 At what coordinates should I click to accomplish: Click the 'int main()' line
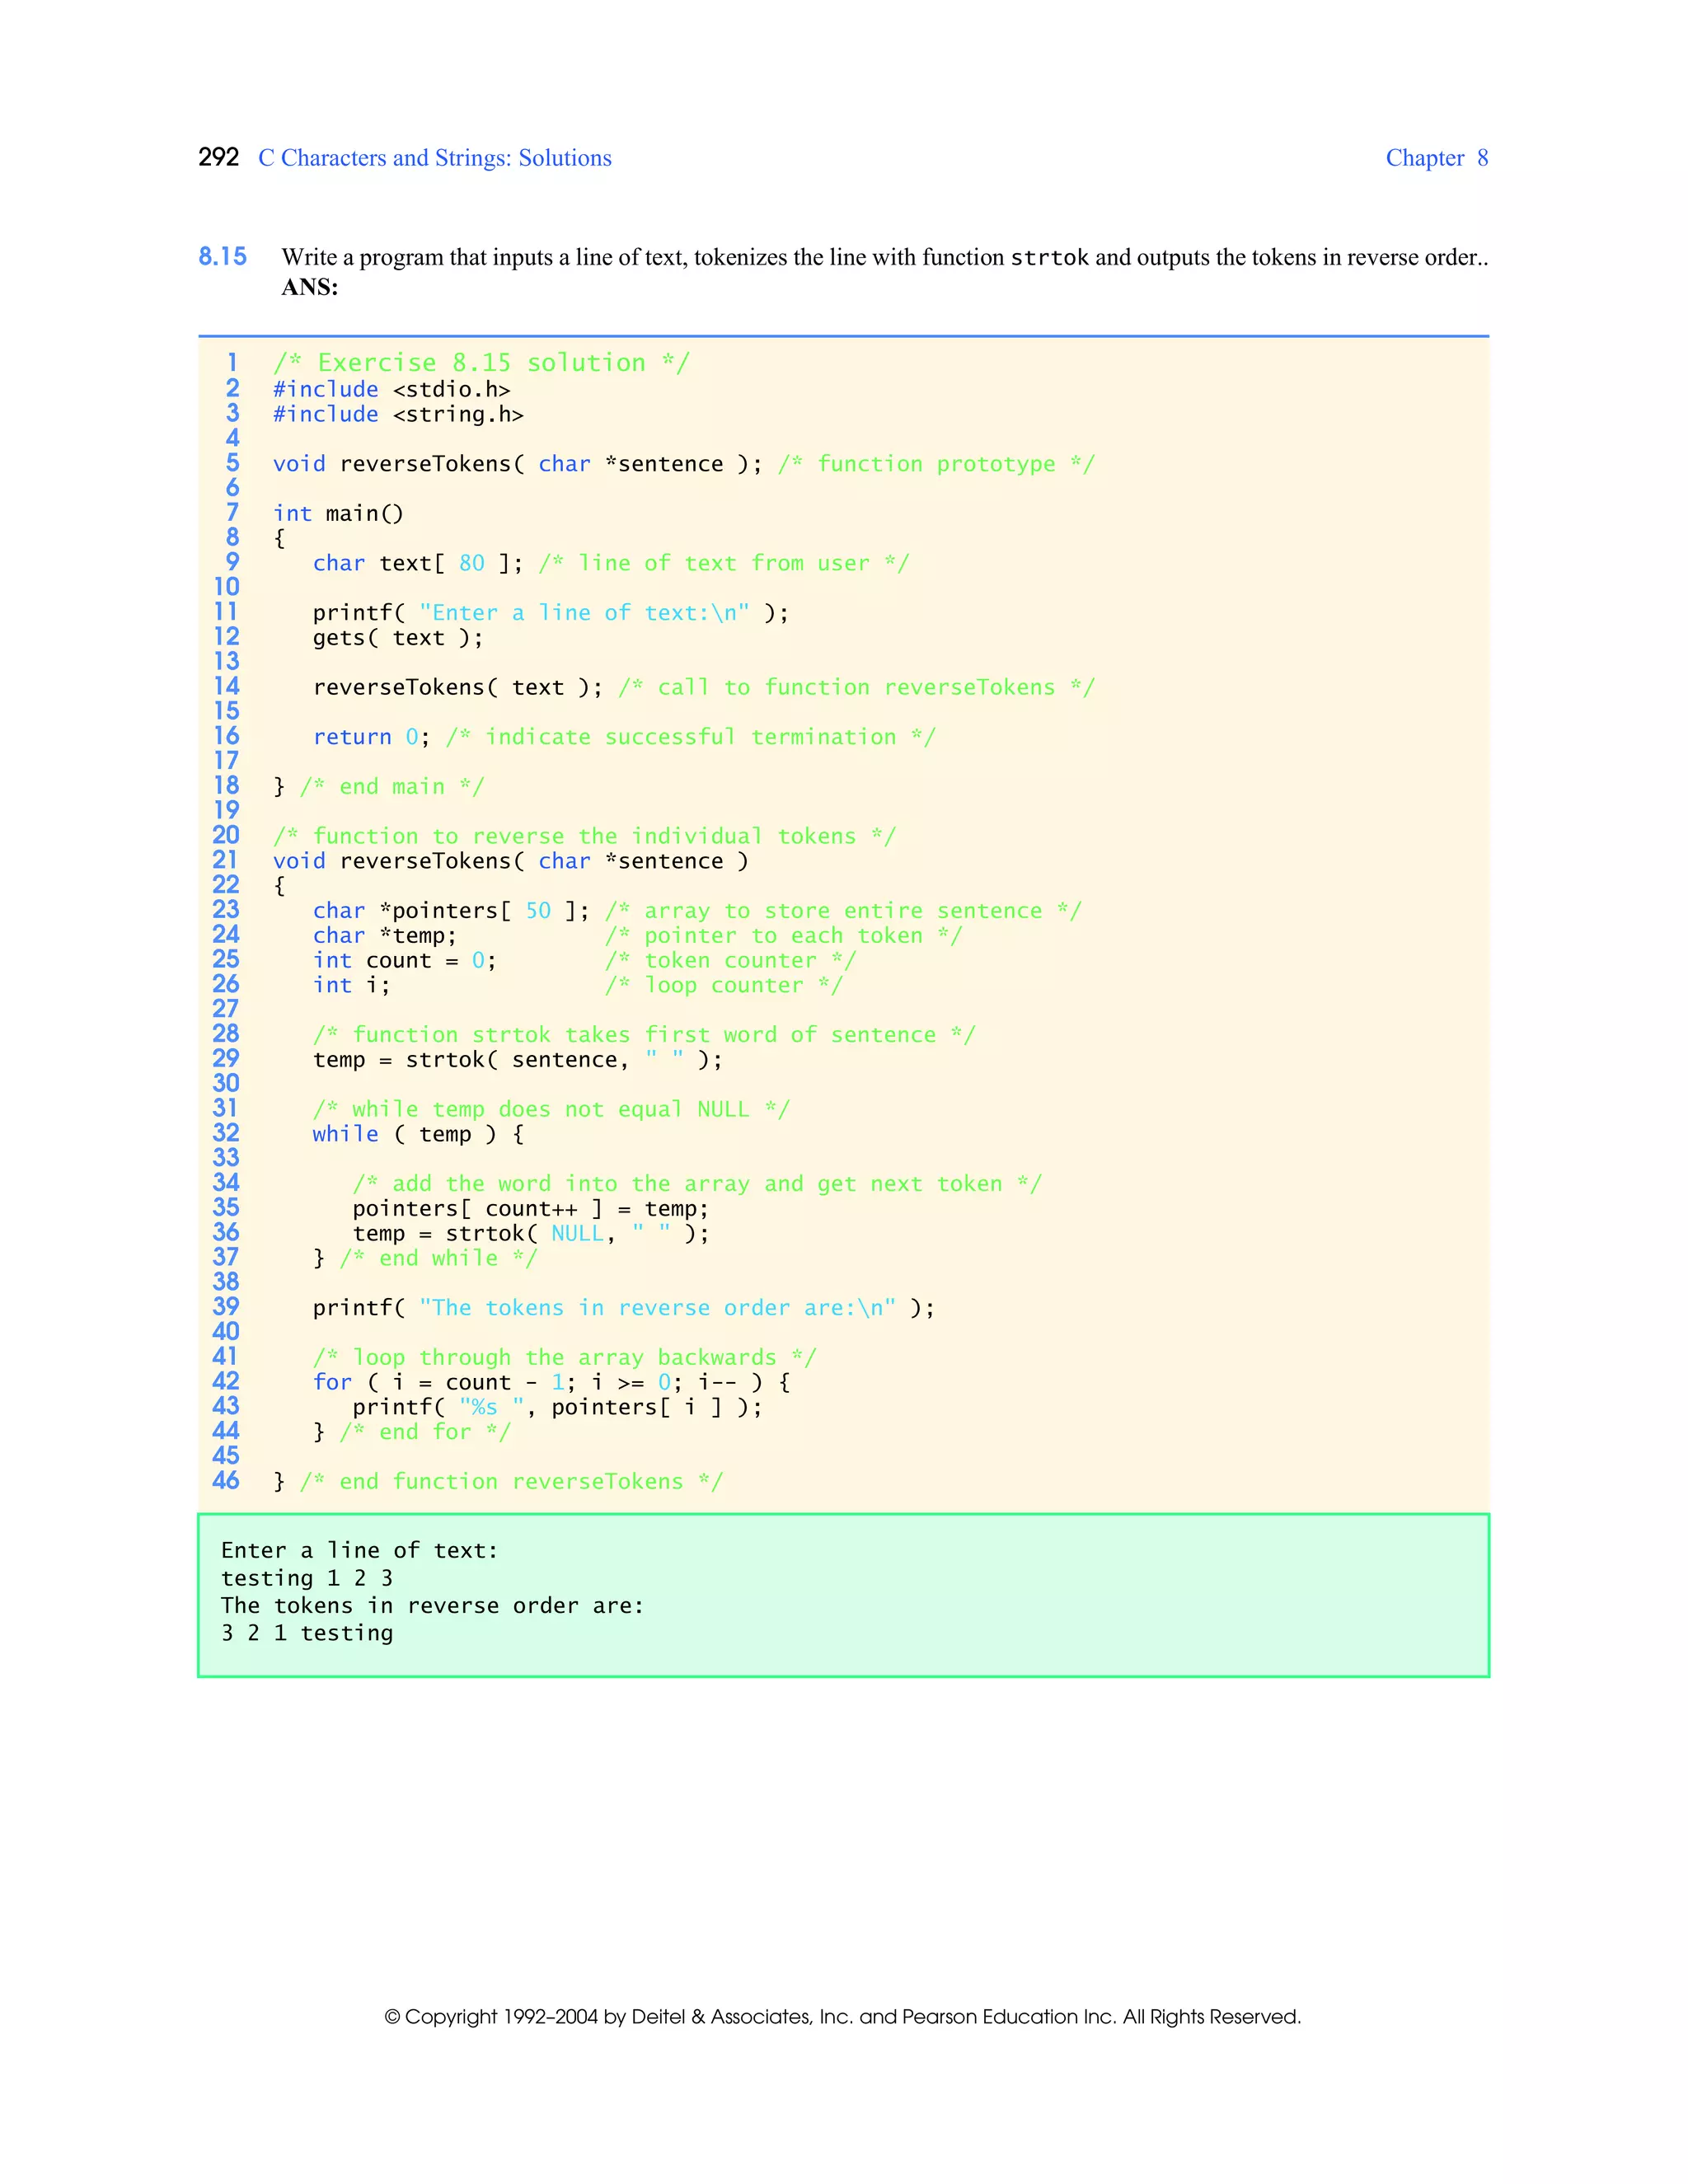tap(338, 513)
